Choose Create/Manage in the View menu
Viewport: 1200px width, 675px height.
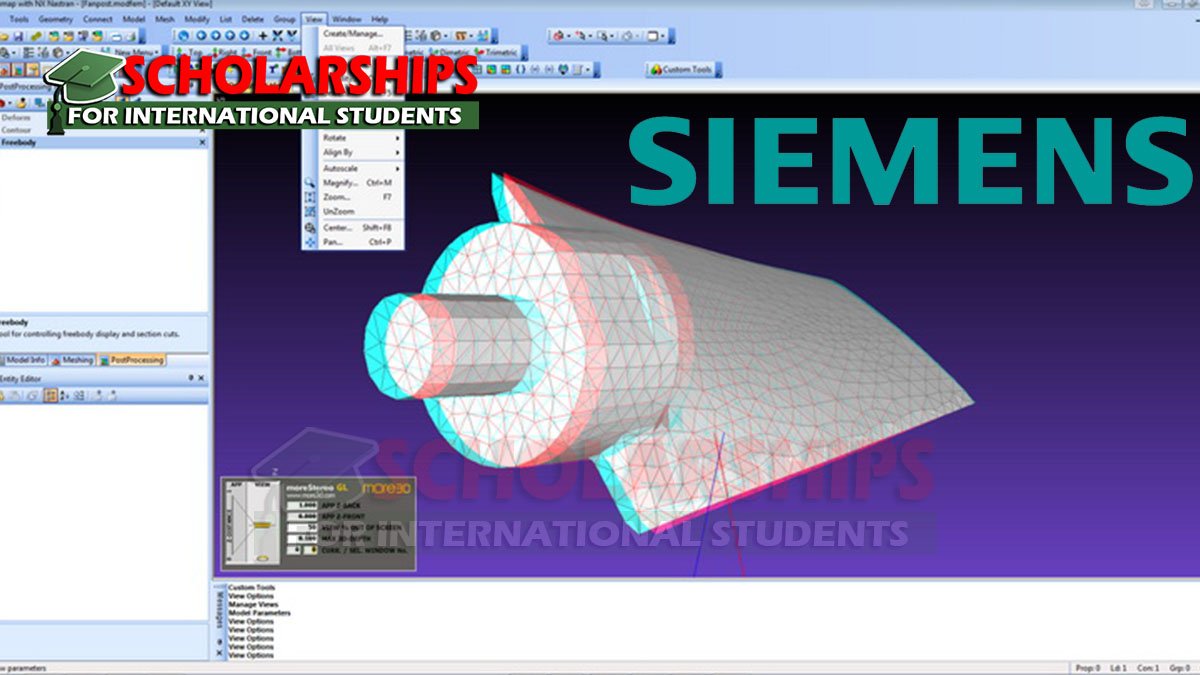click(x=353, y=33)
